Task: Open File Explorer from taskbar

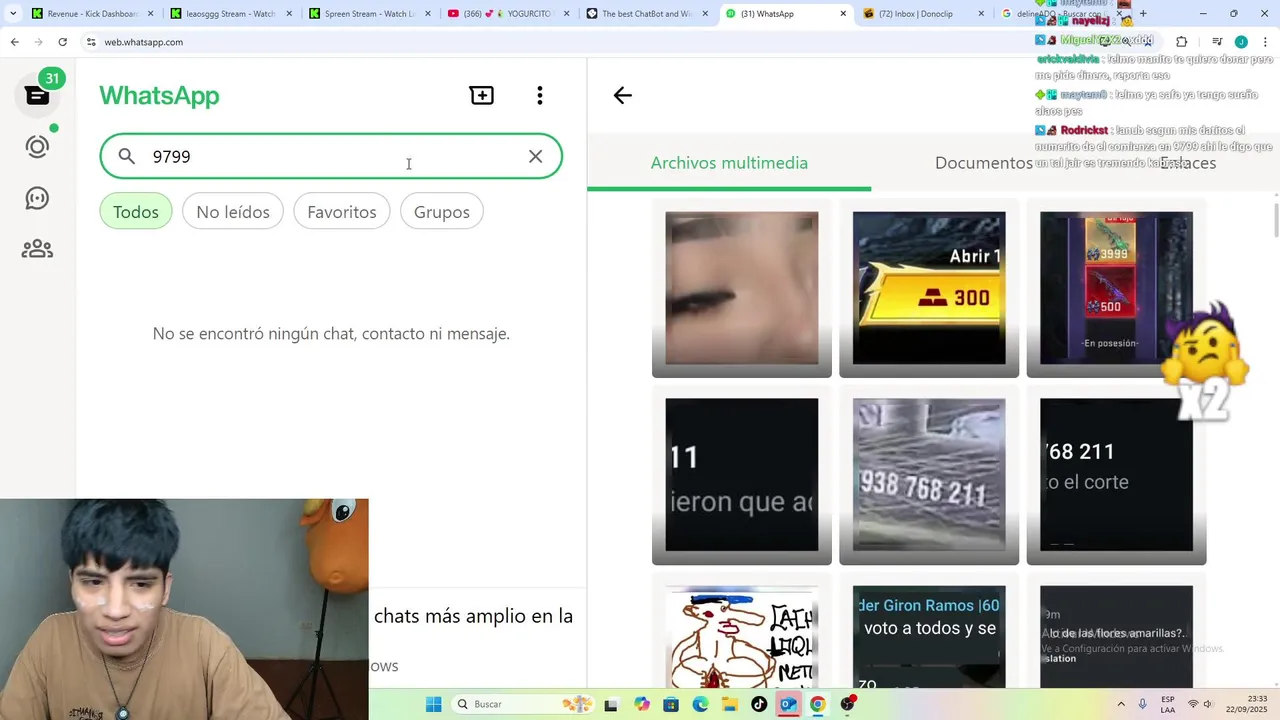Action: (730, 704)
